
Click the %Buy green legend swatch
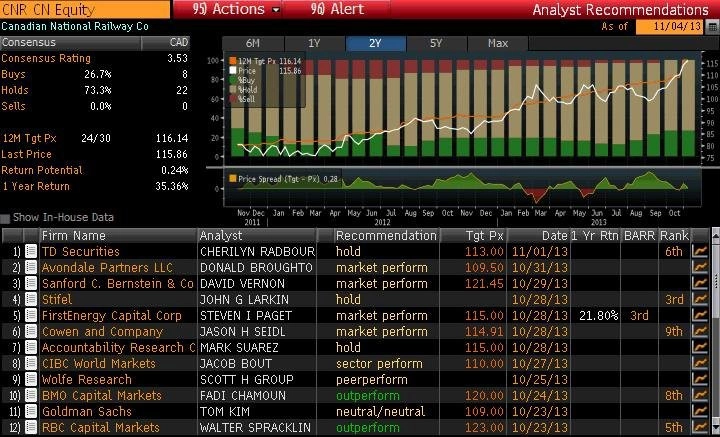[x=233, y=80]
